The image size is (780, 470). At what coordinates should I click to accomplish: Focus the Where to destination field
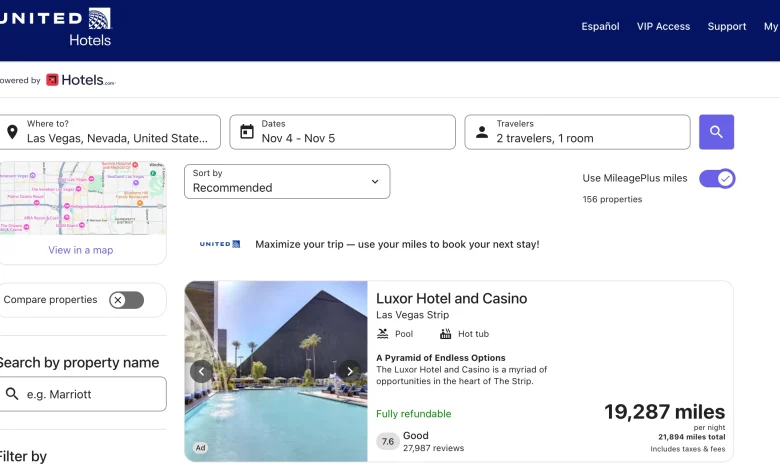click(x=110, y=132)
